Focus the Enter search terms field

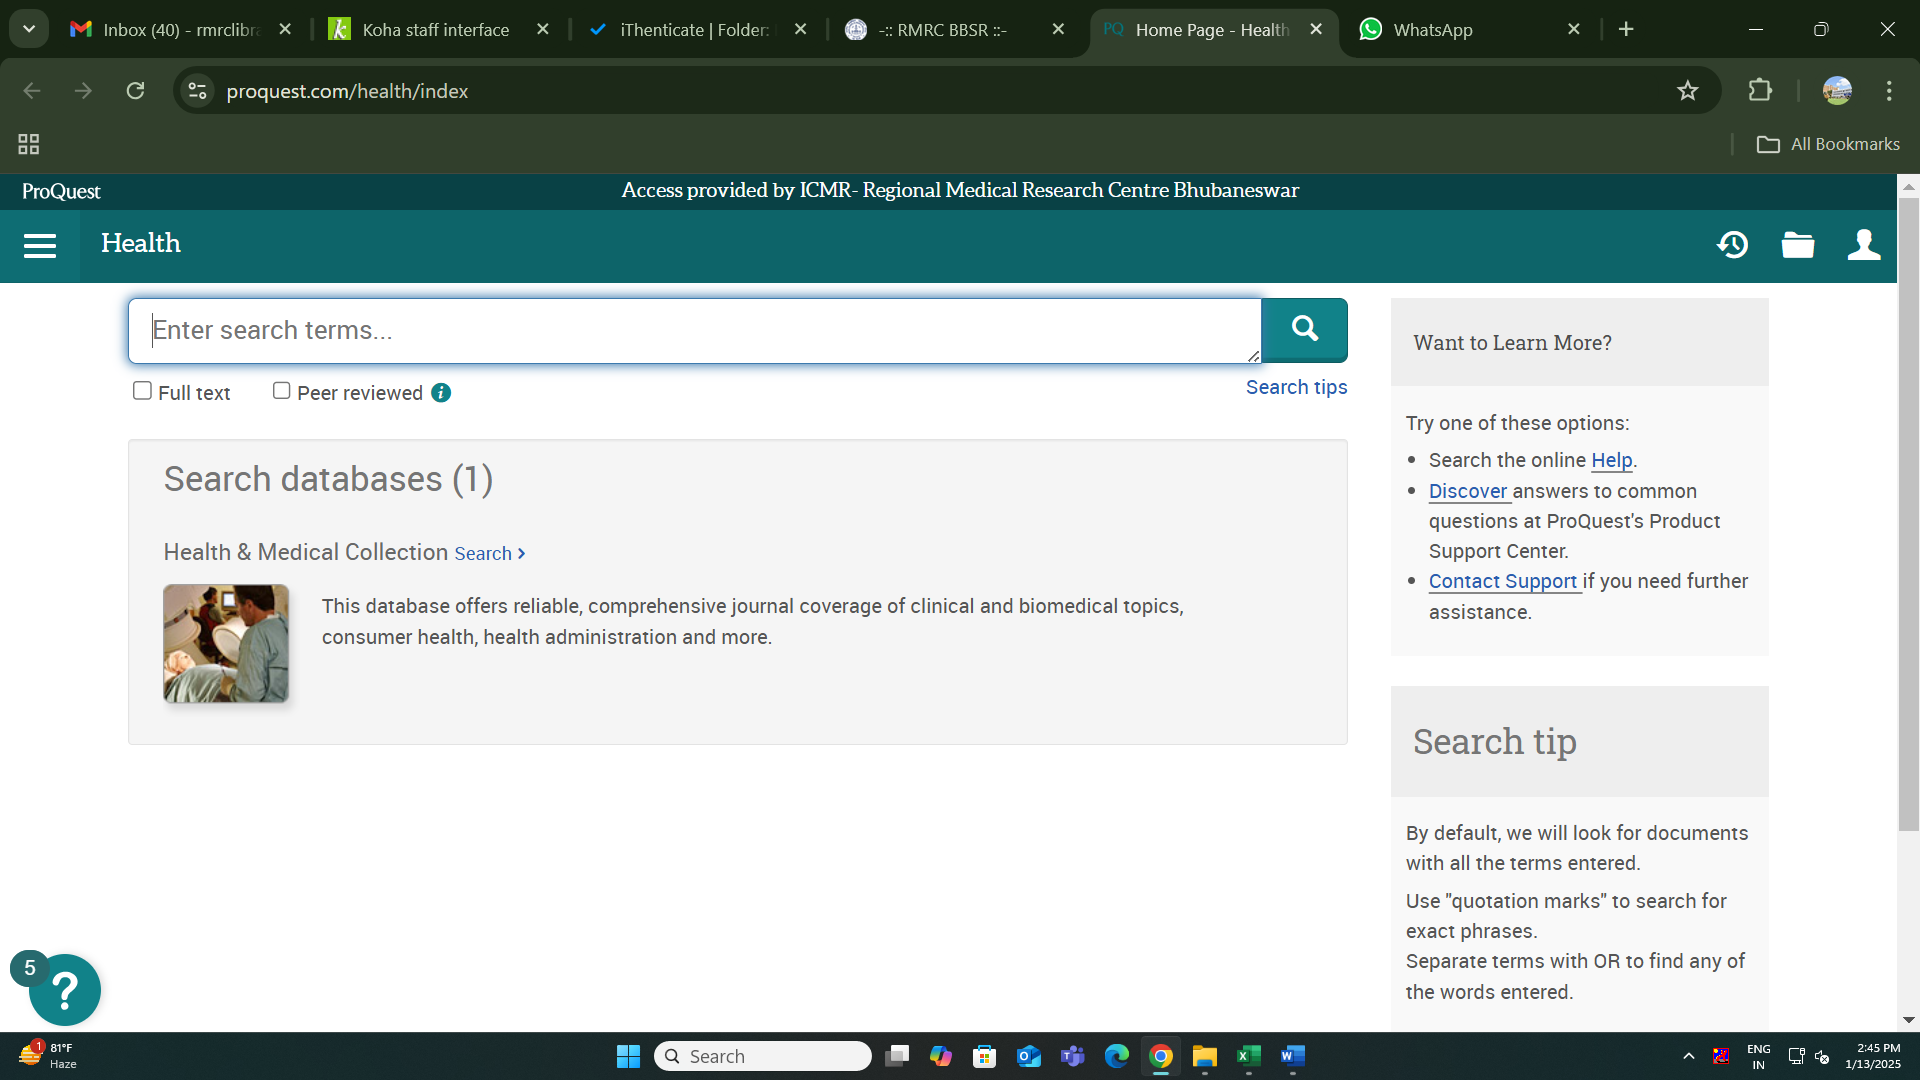pos(694,330)
